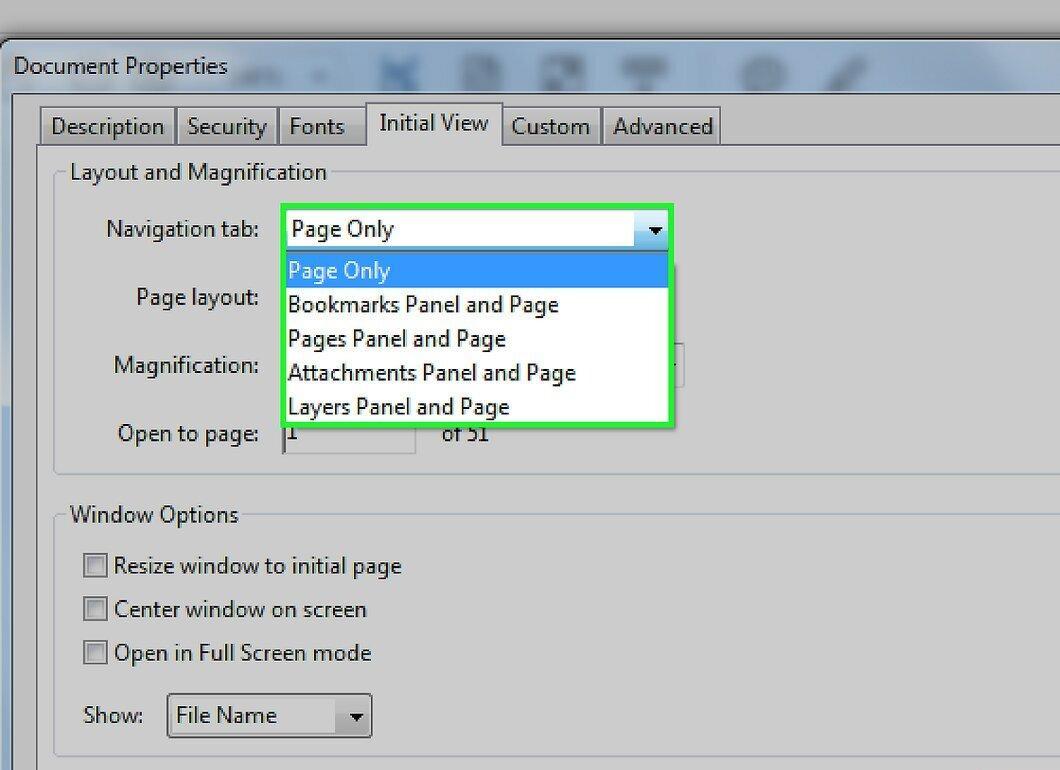Screen dimensions: 1060x770
Task: Open the Custom tab
Action: pos(550,126)
